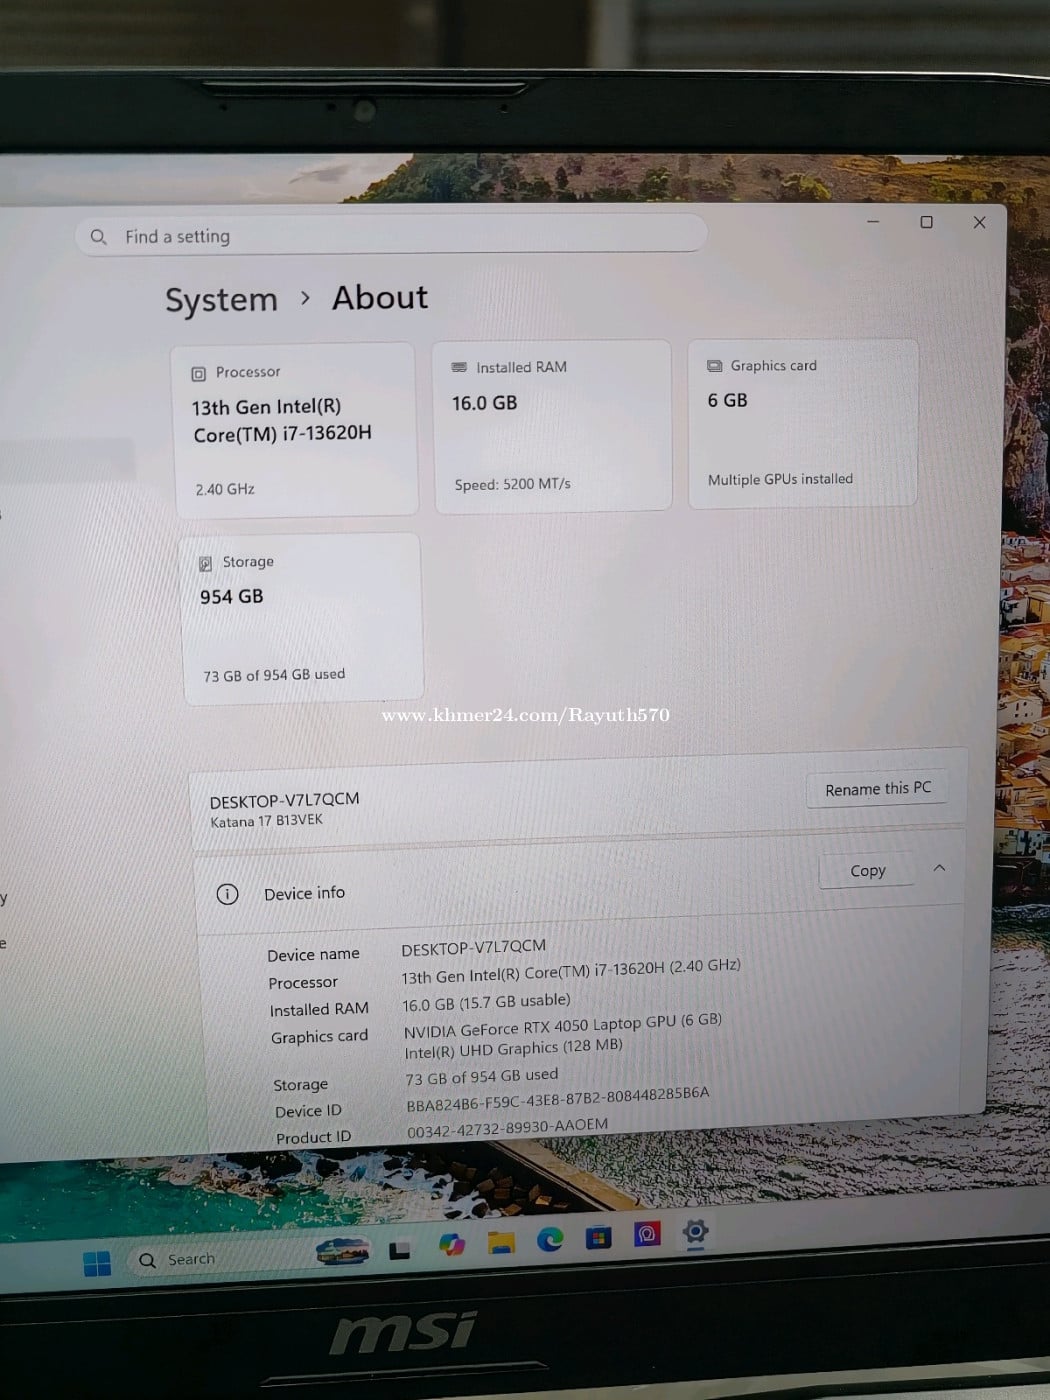The height and width of the screenshot is (1400, 1050).
Task: Select the Product ID value text
Action: 507,1127
